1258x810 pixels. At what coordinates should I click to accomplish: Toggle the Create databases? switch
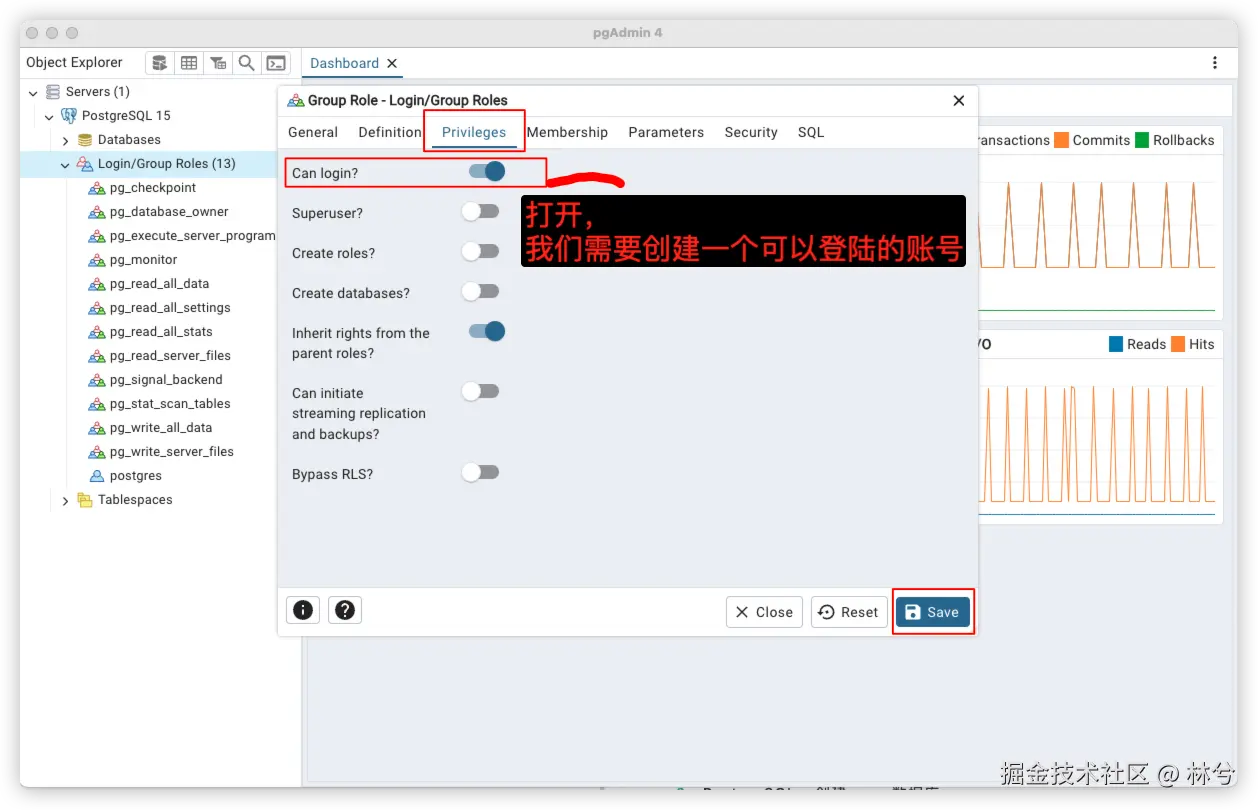(x=480, y=291)
